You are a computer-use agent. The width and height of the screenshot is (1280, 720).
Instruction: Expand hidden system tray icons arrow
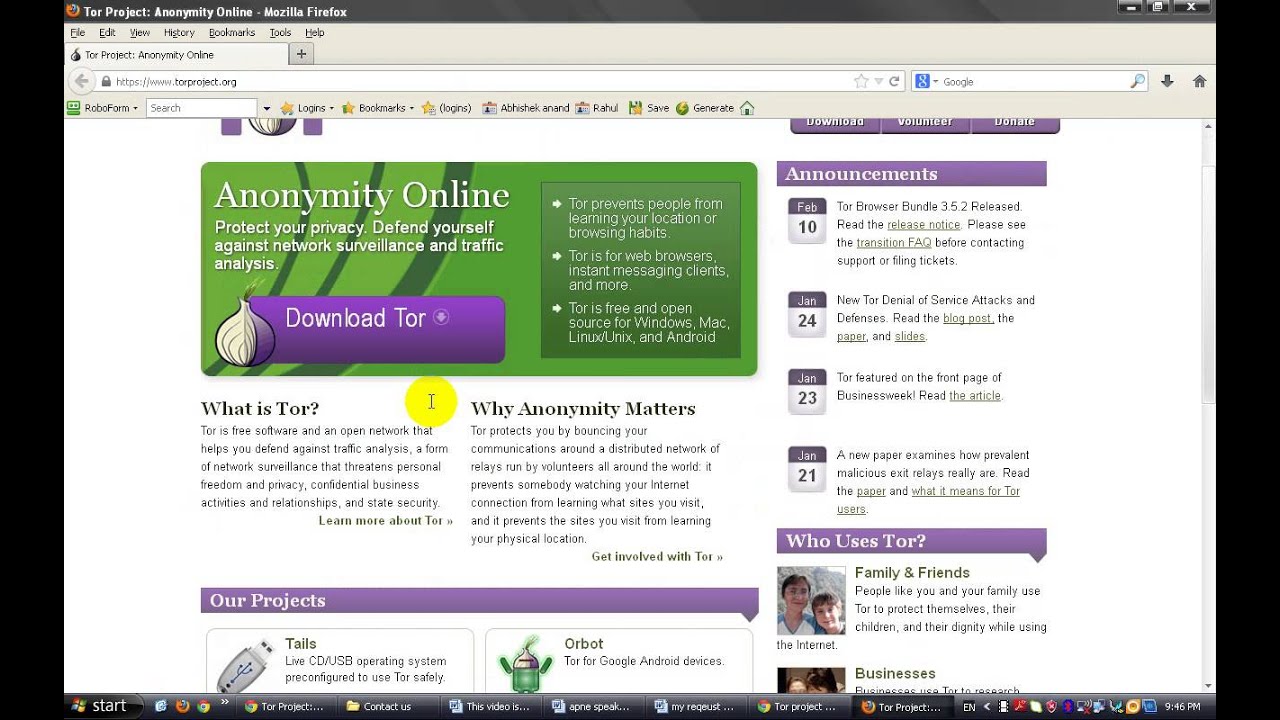pos(986,706)
